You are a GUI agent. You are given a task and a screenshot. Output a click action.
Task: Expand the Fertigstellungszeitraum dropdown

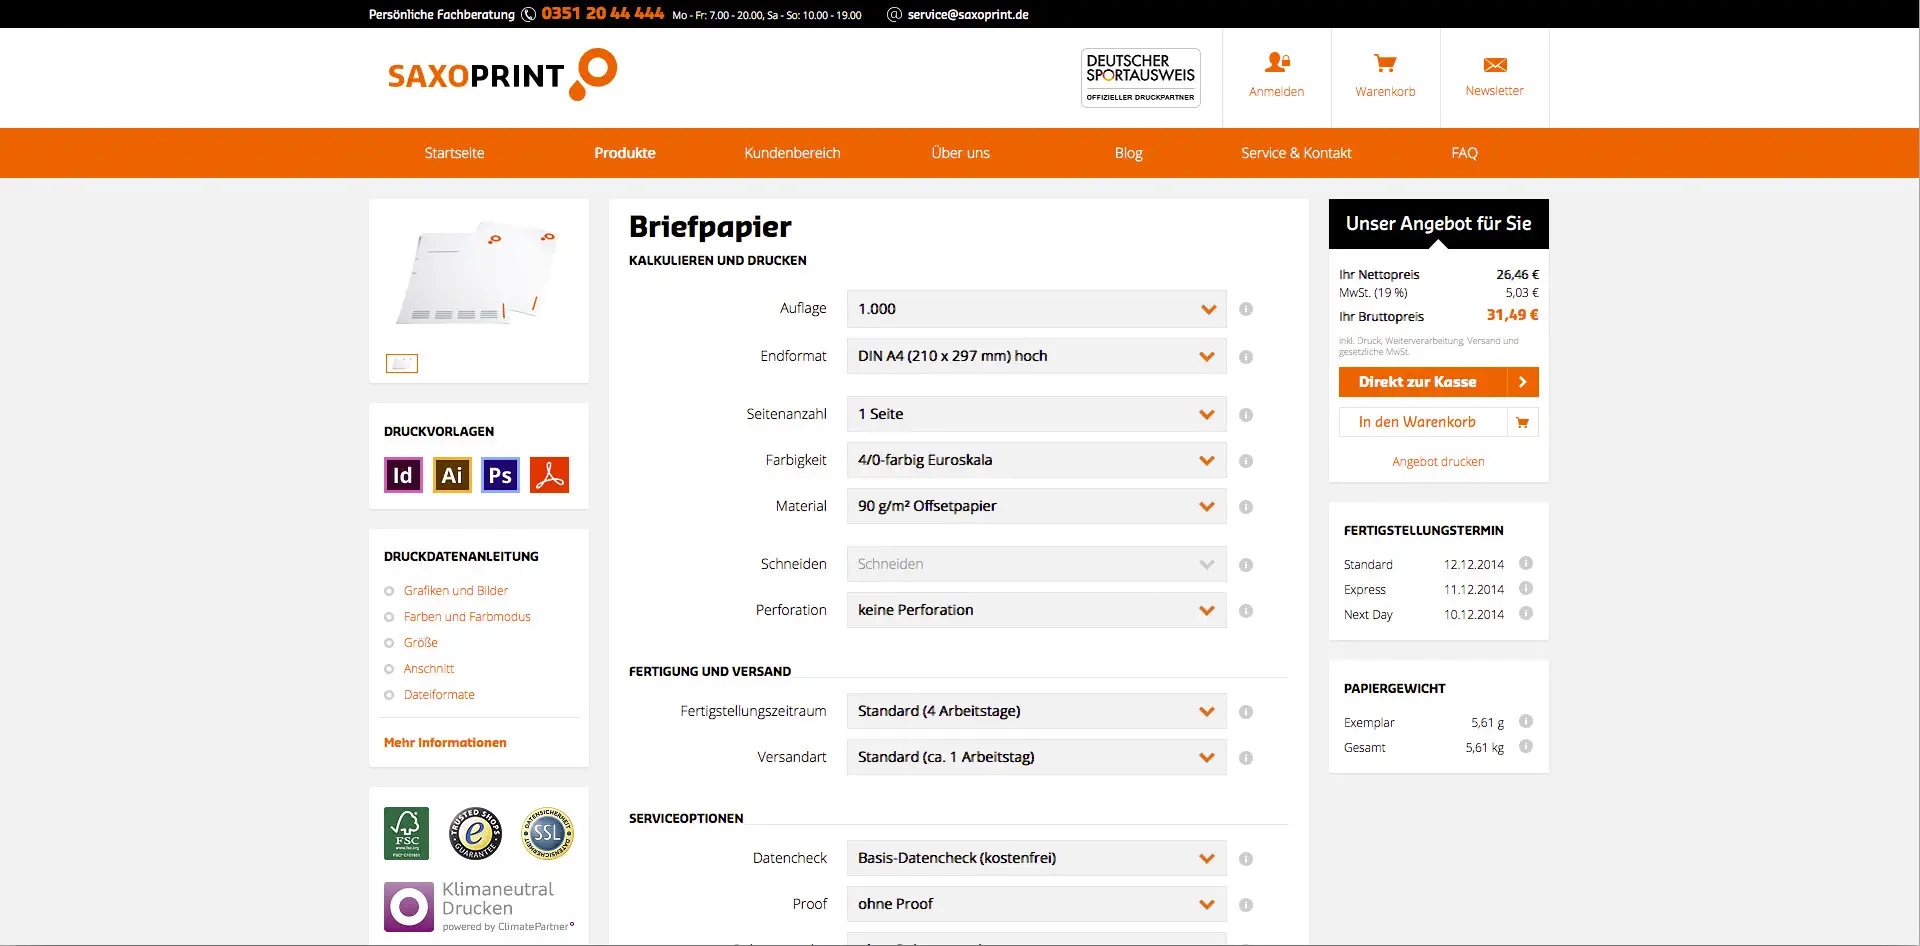click(1035, 711)
